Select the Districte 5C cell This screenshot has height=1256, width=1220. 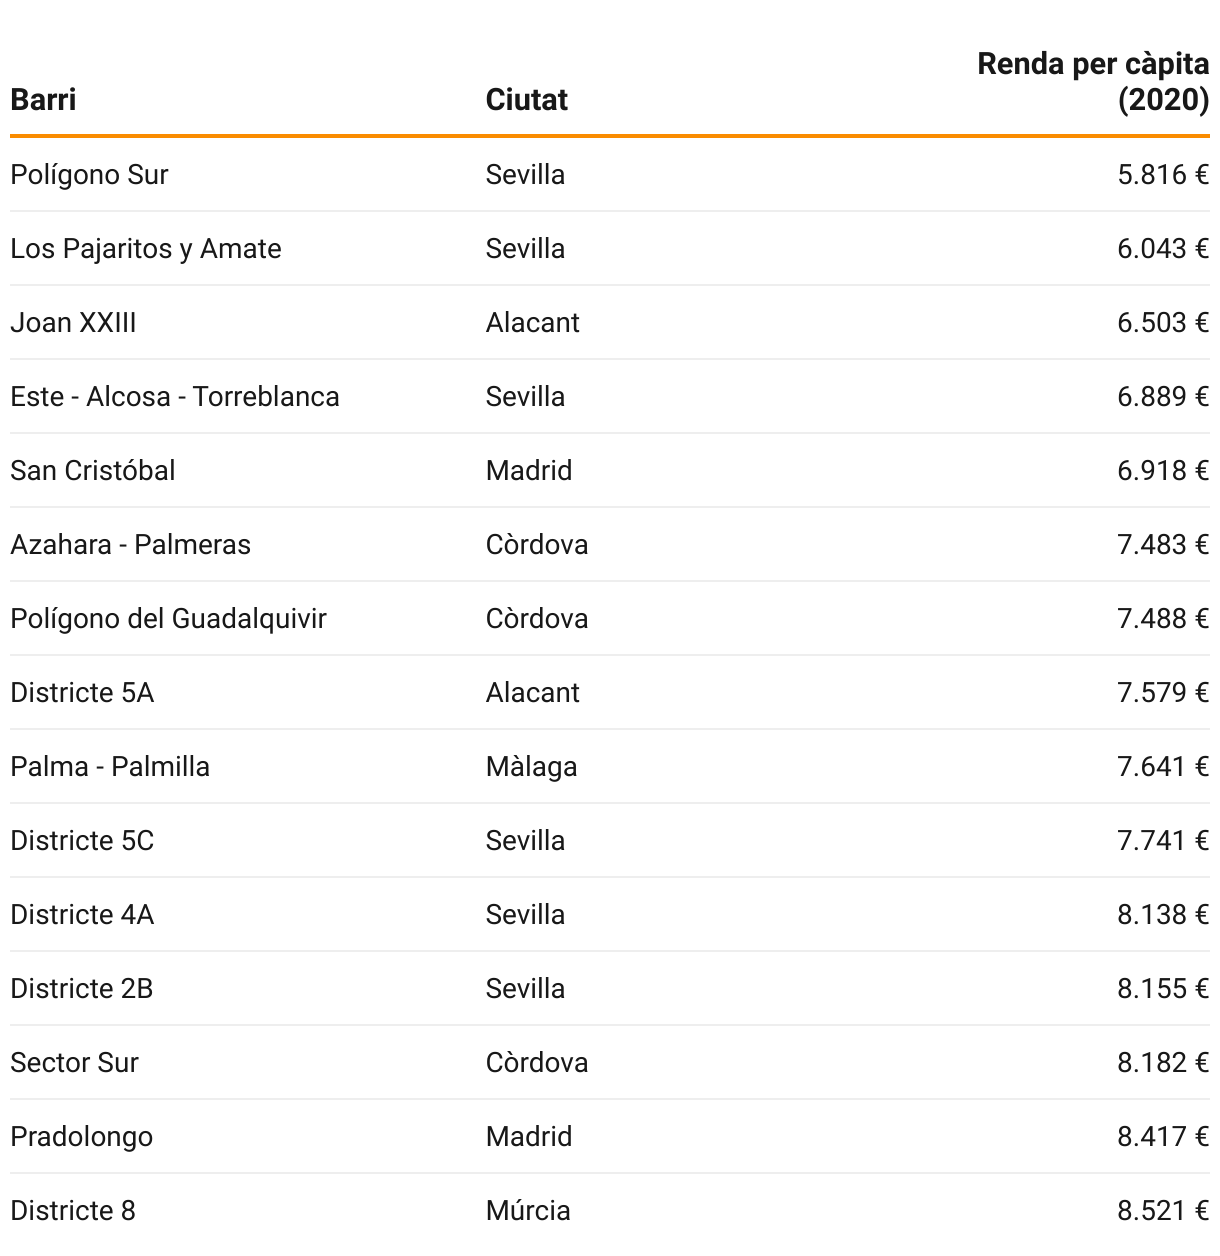[x=82, y=841]
